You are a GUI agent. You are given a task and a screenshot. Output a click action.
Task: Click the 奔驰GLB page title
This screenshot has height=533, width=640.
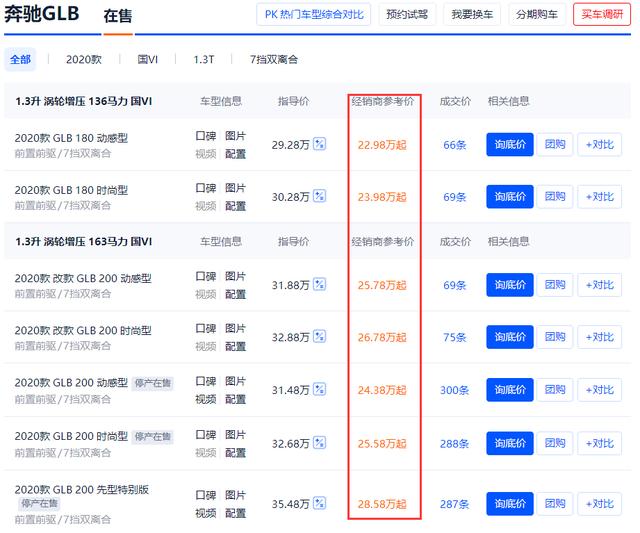pos(42,13)
